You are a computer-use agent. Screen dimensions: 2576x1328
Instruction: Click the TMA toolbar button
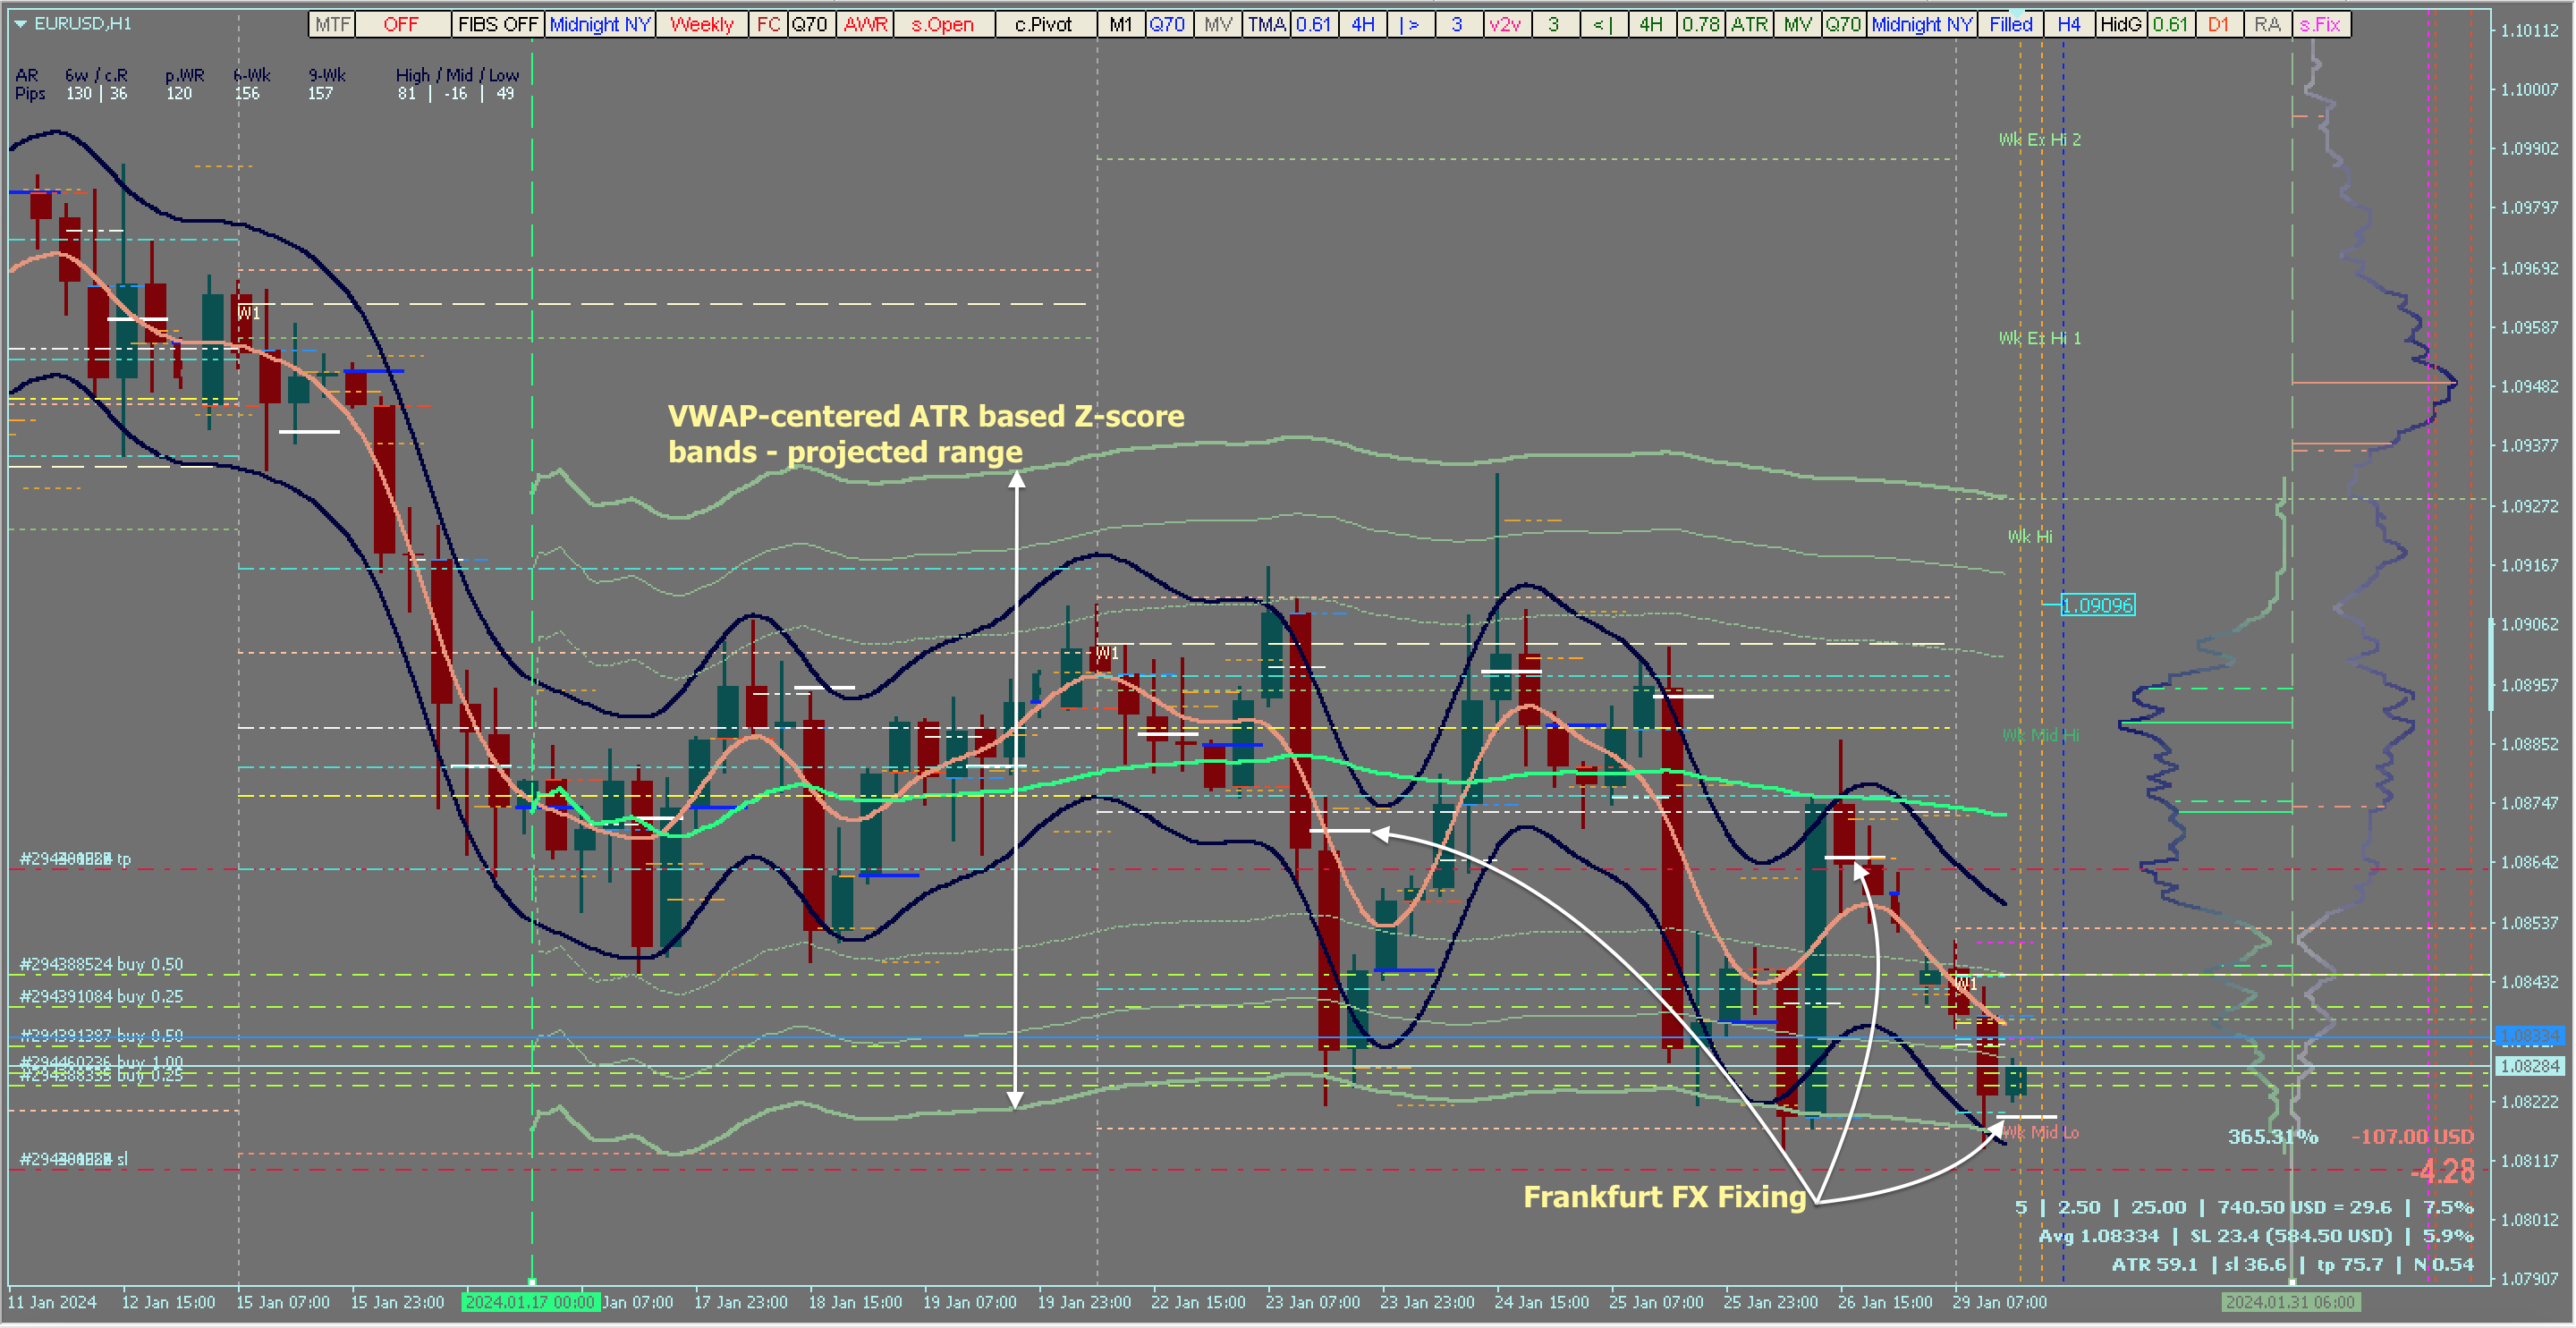coord(1266,24)
